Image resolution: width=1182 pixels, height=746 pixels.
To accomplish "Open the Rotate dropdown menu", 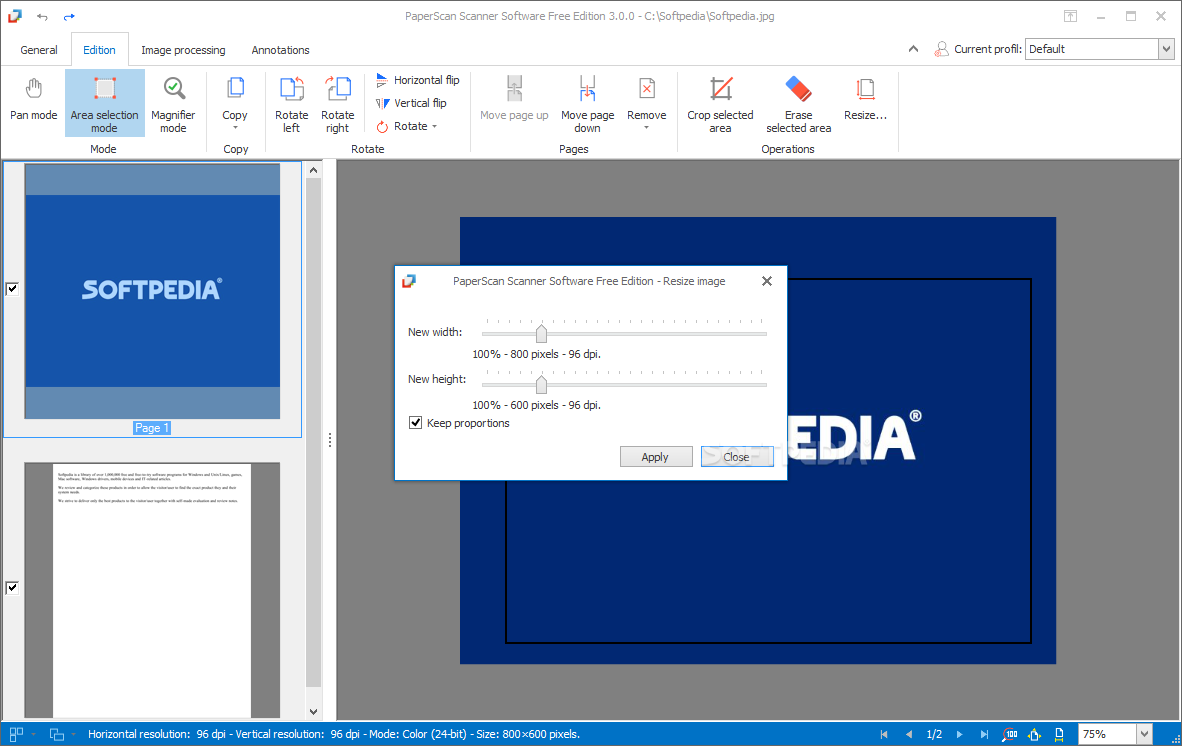I will tap(407, 127).
